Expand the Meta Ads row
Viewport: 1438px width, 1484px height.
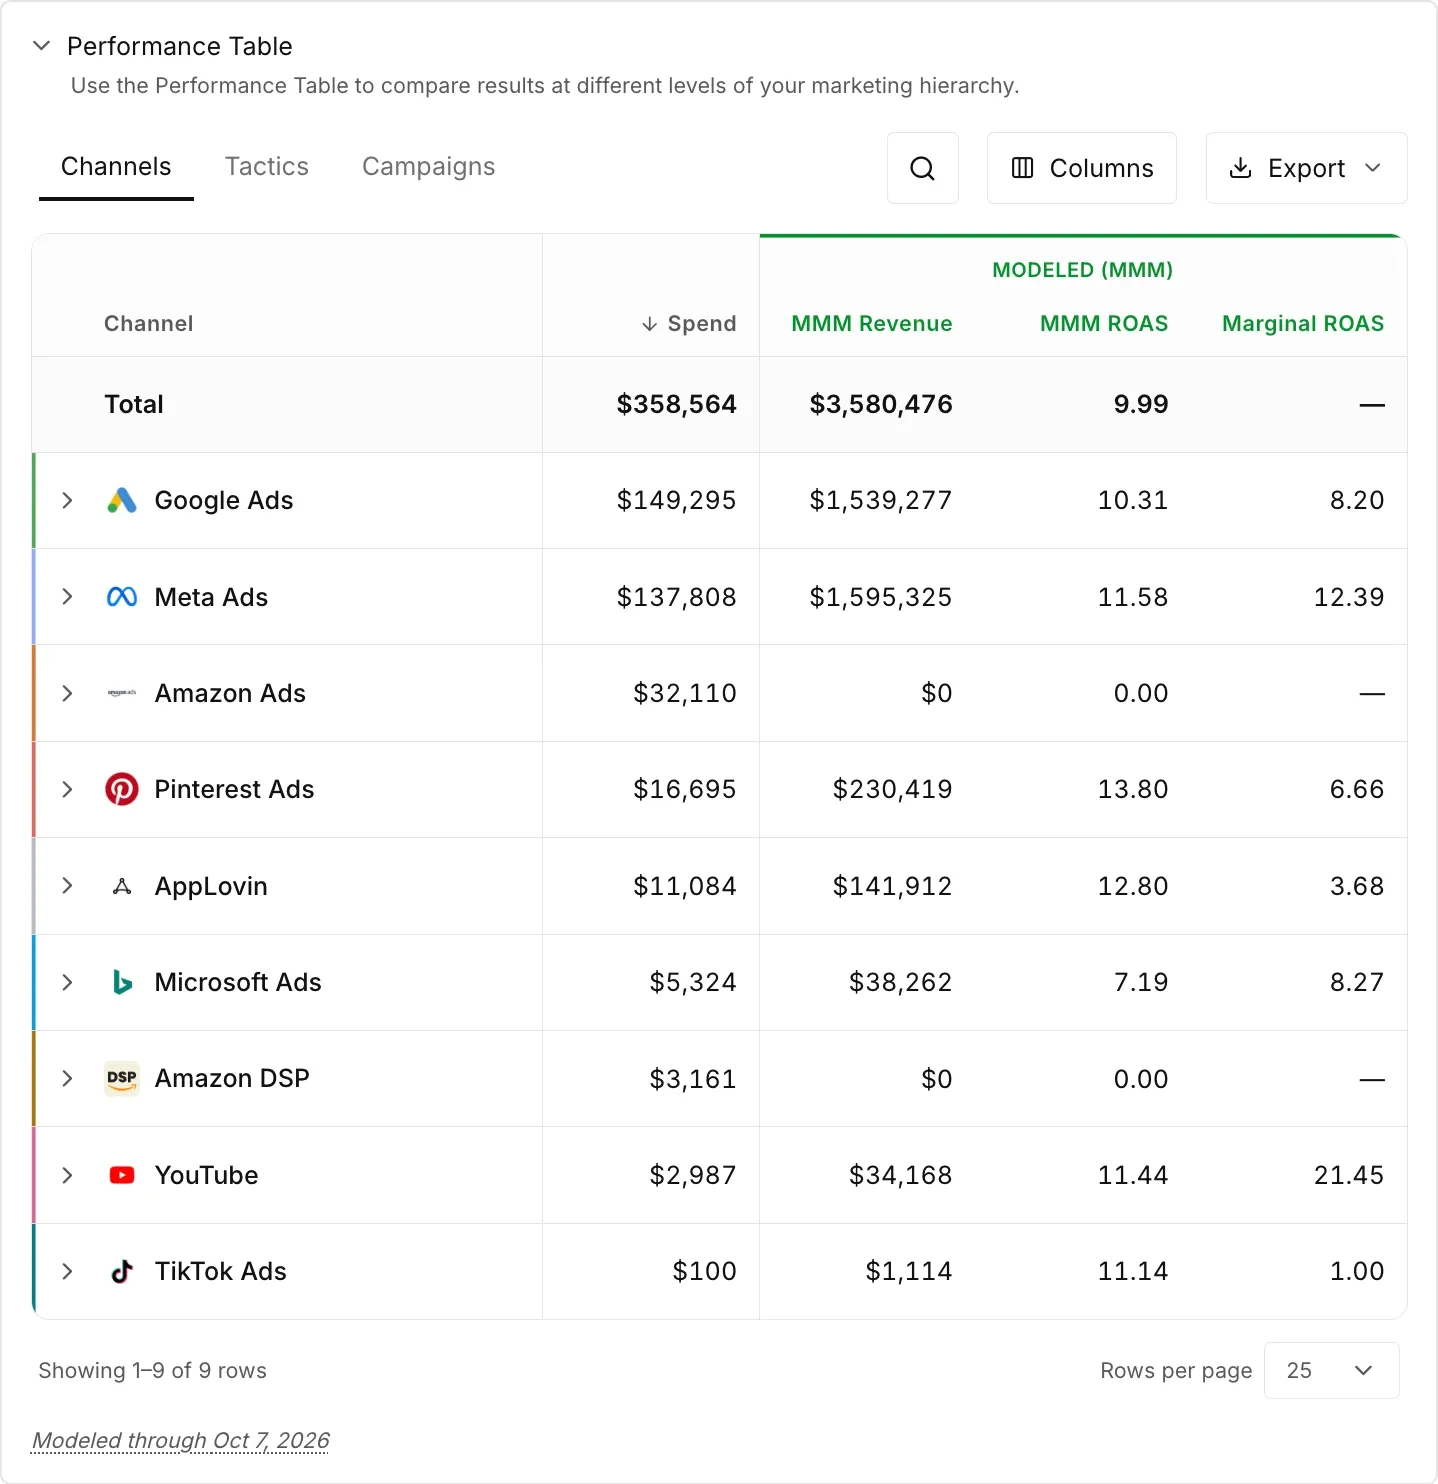pos(67,597)
